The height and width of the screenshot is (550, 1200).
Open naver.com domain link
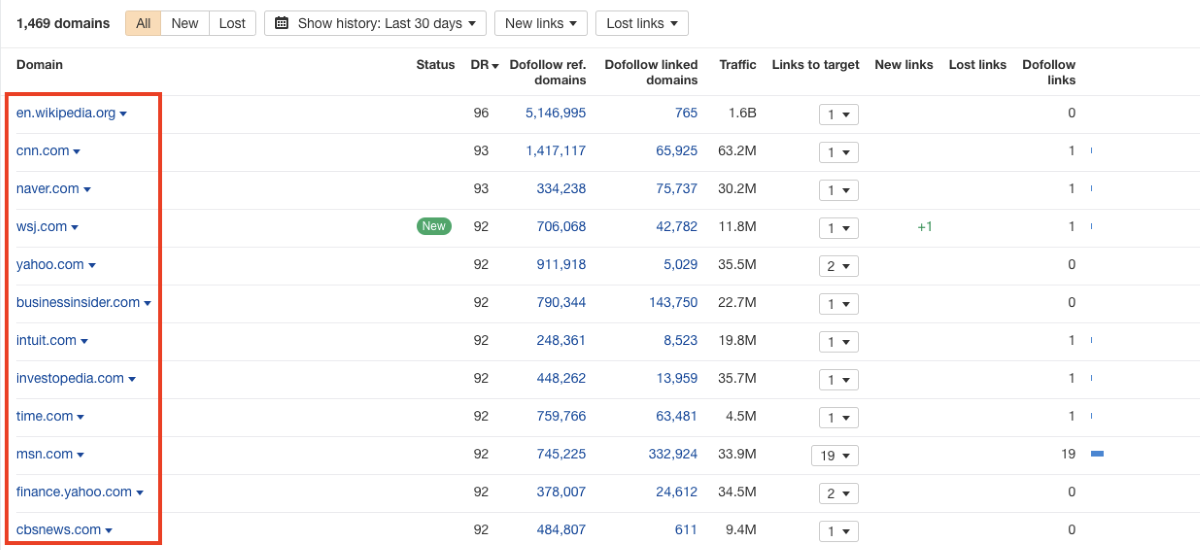point(48,189)
